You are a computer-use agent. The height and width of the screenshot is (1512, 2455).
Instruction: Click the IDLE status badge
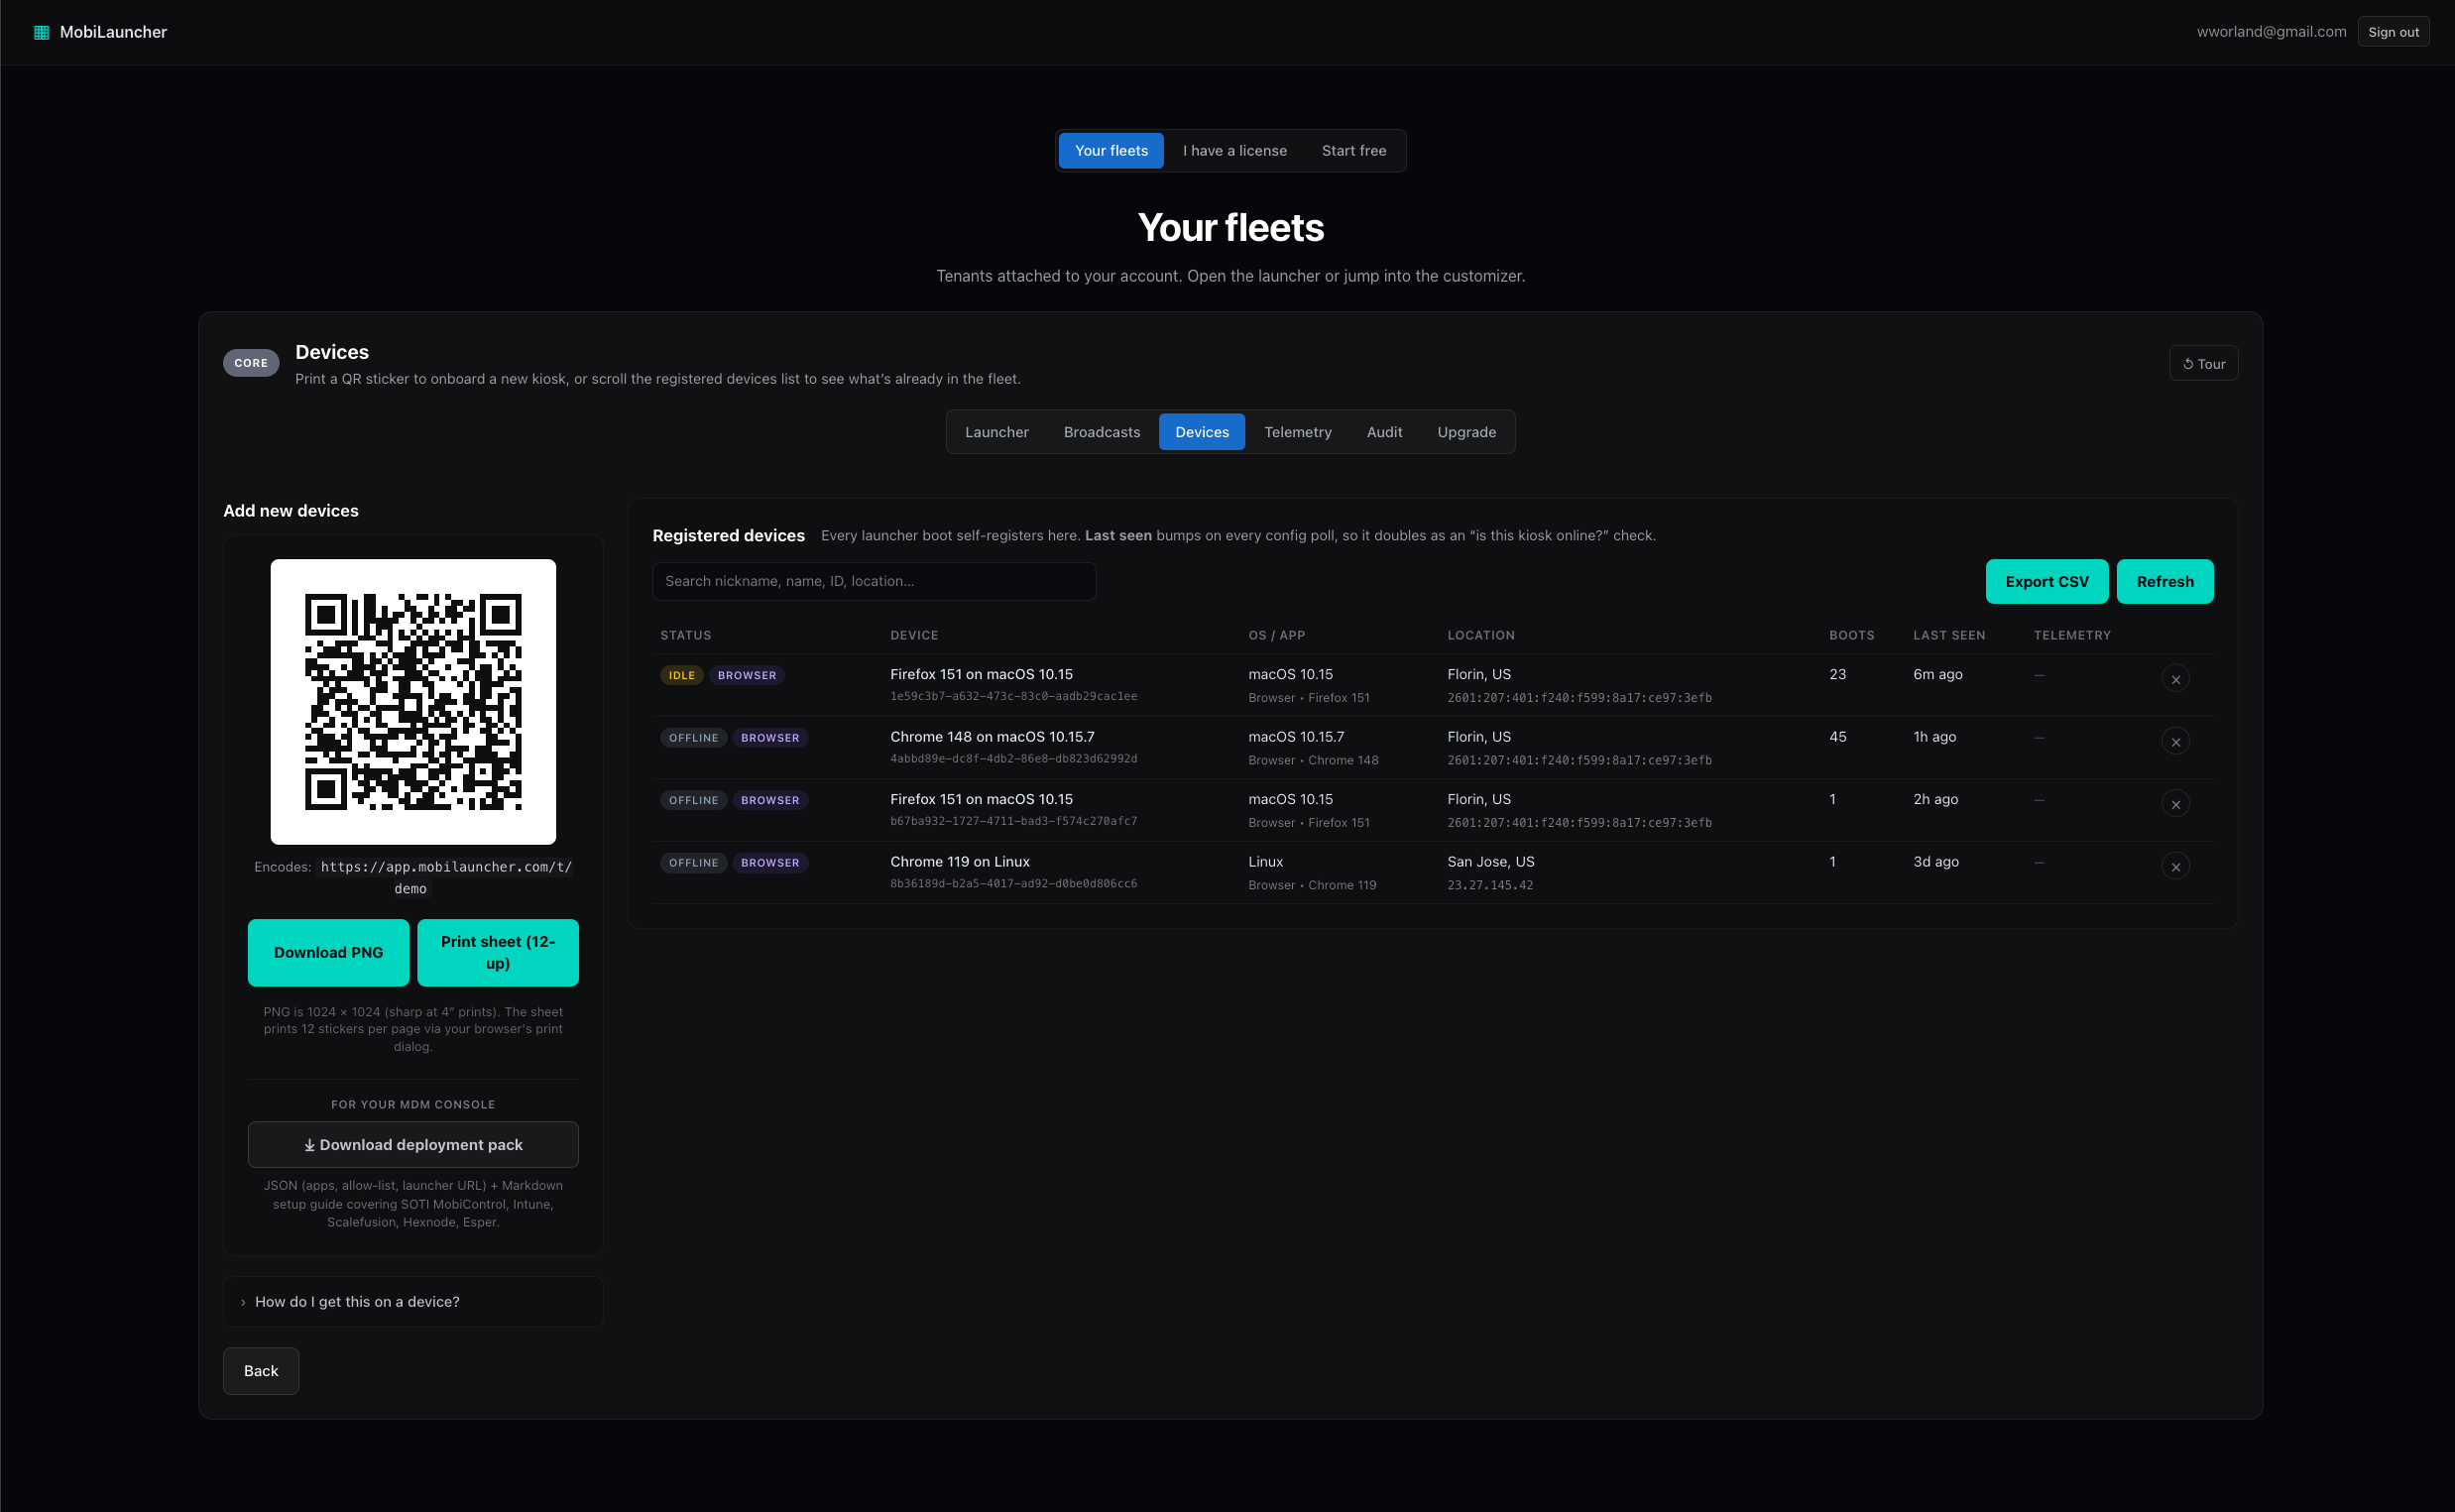coord(682,676)
